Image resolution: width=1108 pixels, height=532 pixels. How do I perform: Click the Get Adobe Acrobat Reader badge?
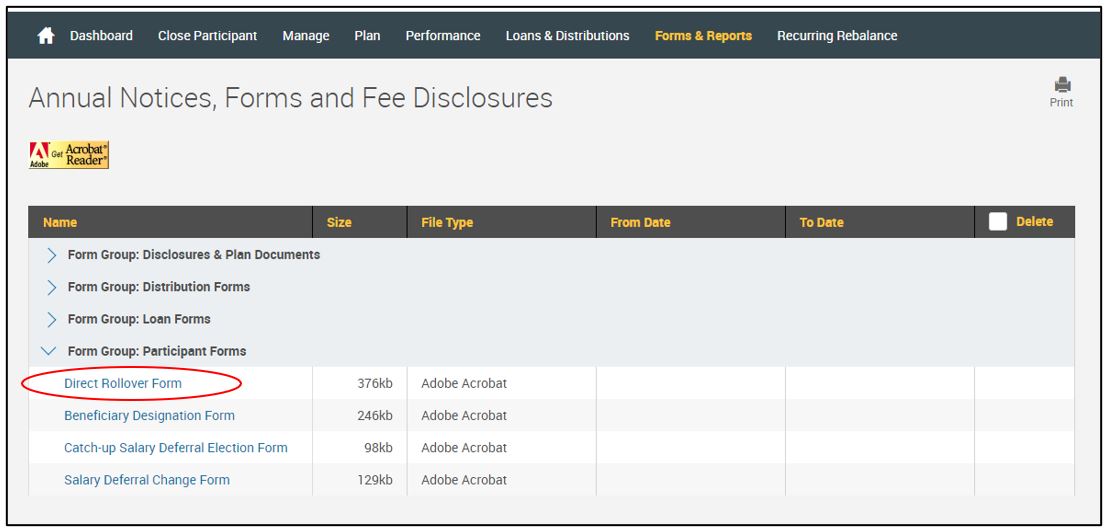(69, 155)
